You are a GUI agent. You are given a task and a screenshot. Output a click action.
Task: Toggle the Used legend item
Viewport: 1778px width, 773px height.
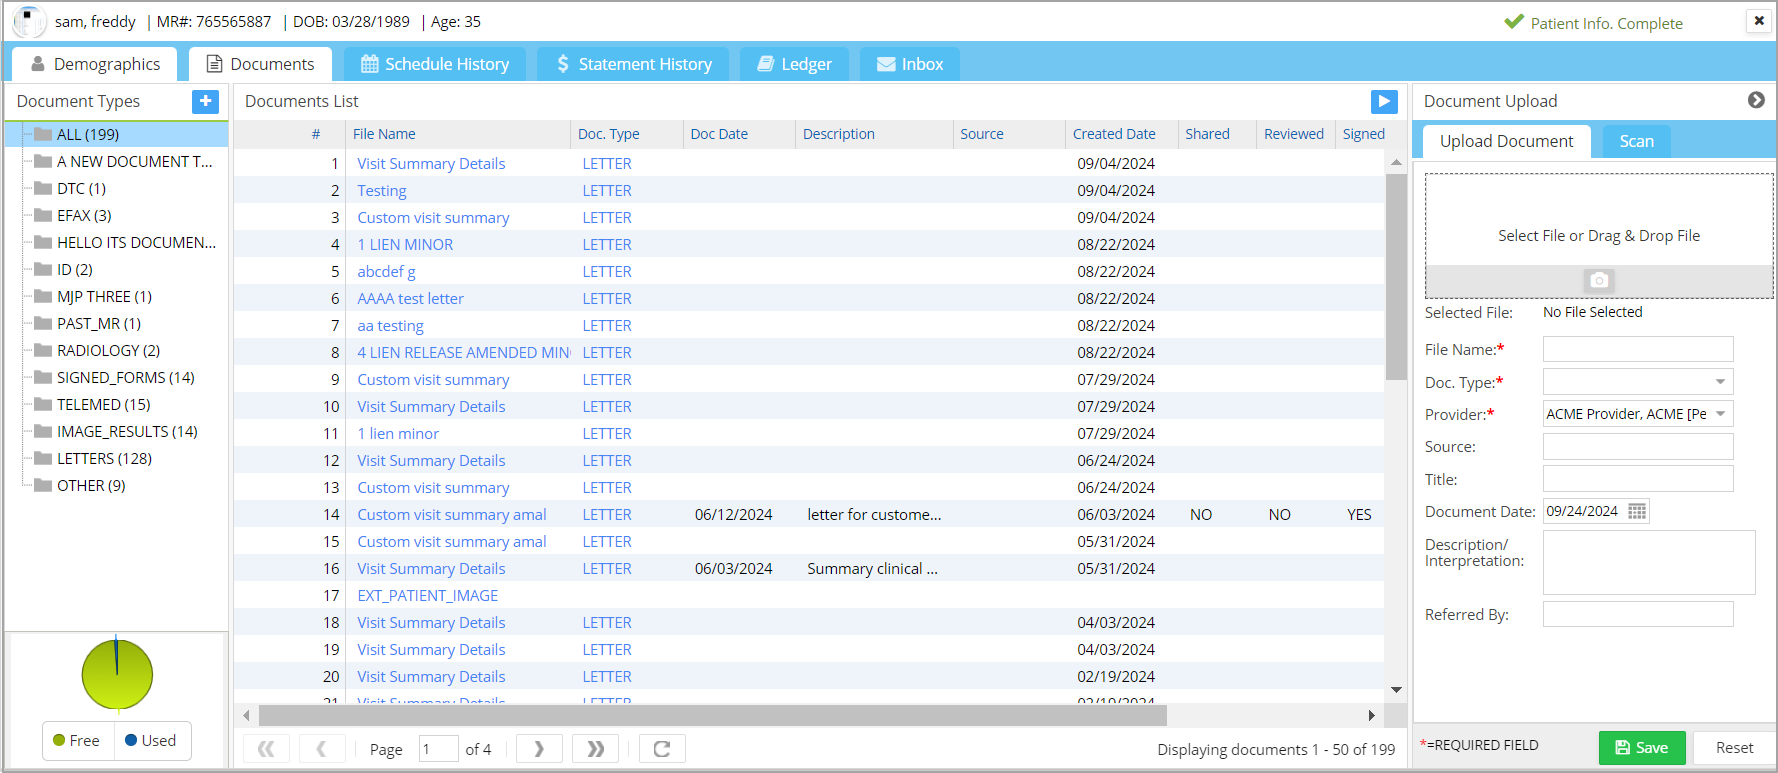(x=151, y=741)
